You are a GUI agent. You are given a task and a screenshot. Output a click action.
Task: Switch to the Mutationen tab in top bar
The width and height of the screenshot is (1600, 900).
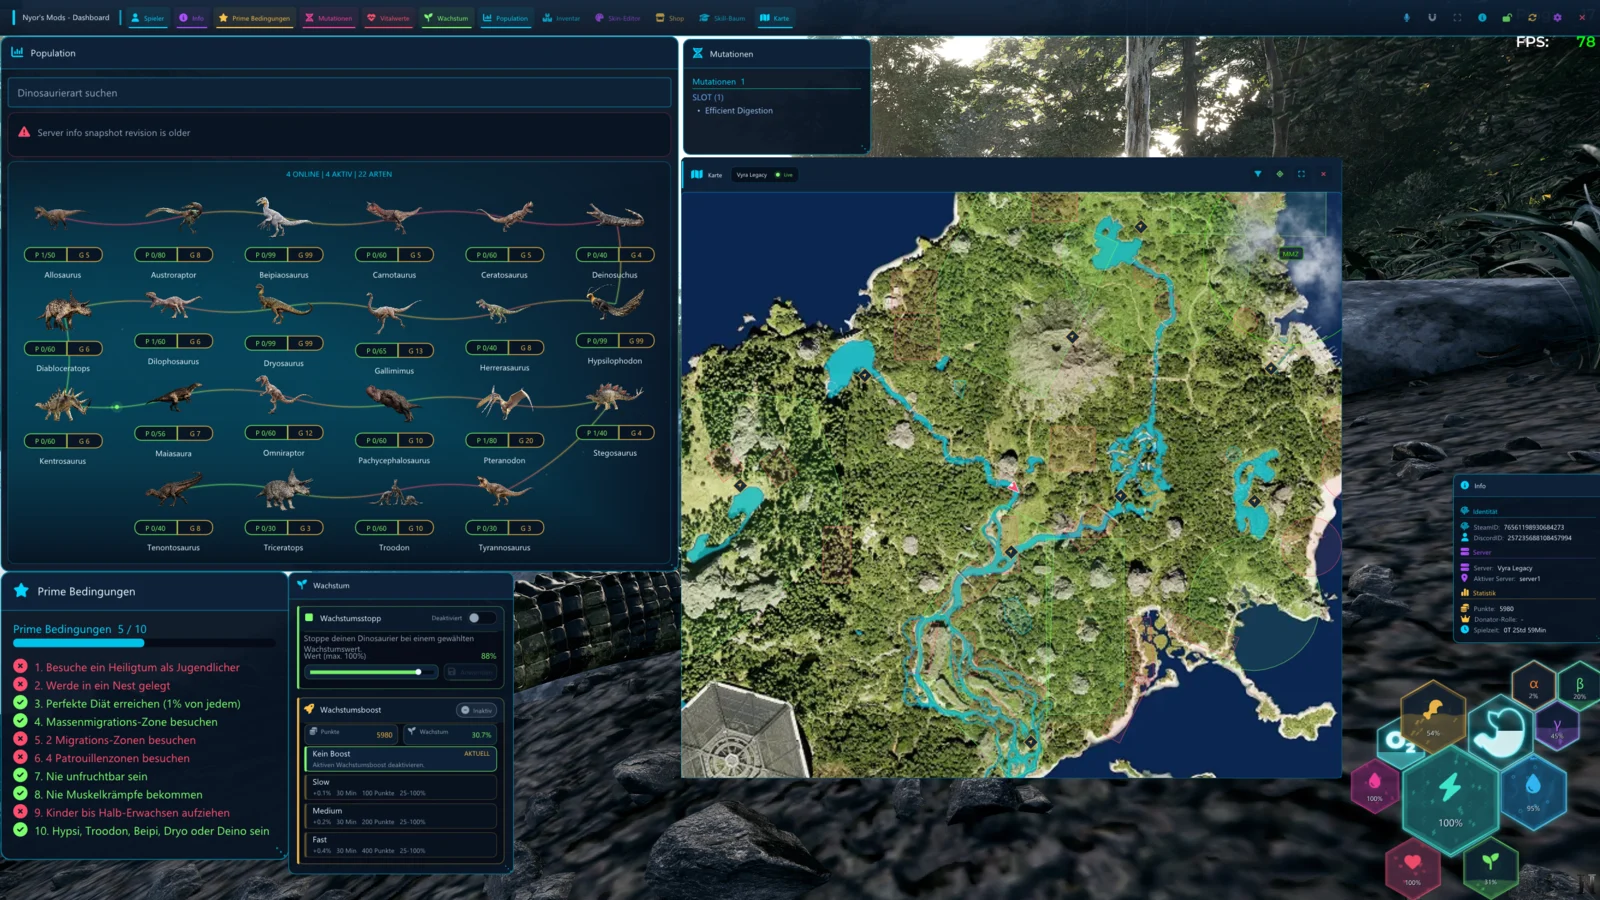pyautogui.click(x=328, y=18)
